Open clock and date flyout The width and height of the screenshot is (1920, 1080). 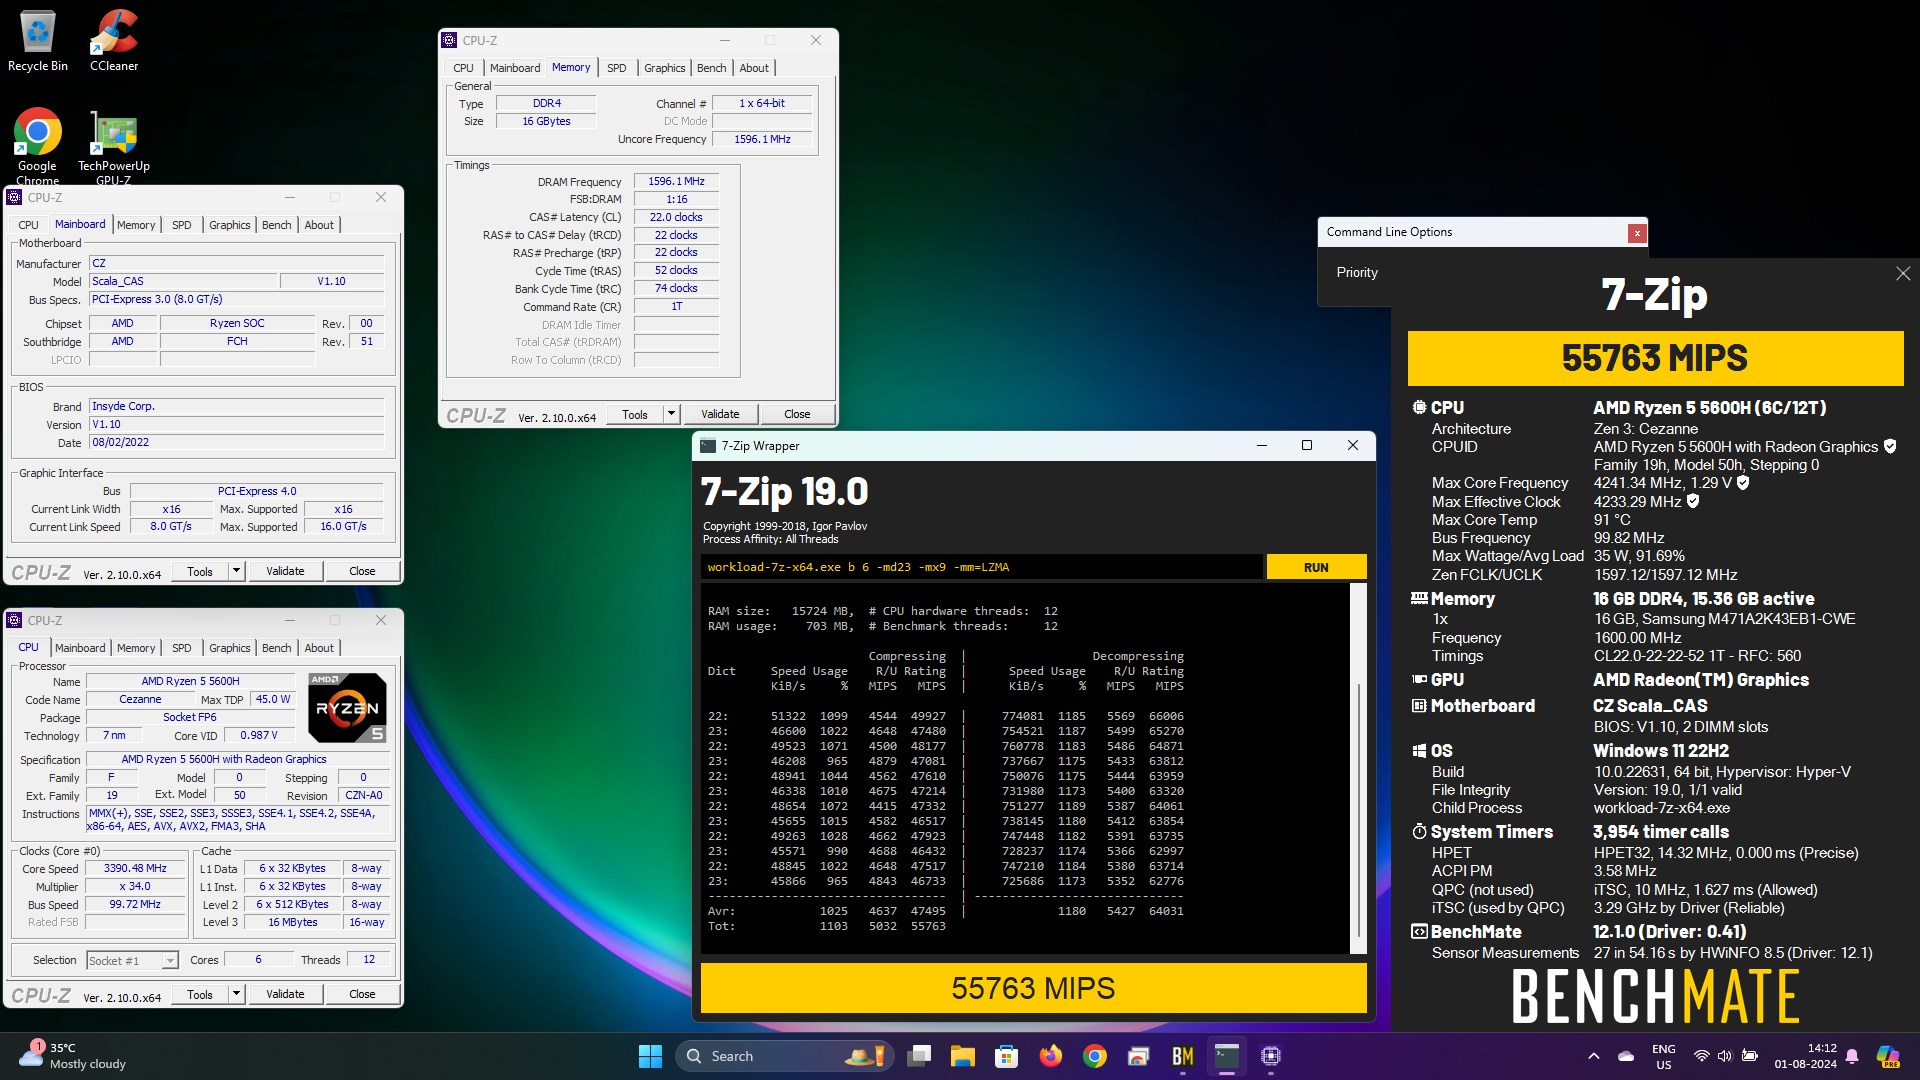[1806, 1056]
